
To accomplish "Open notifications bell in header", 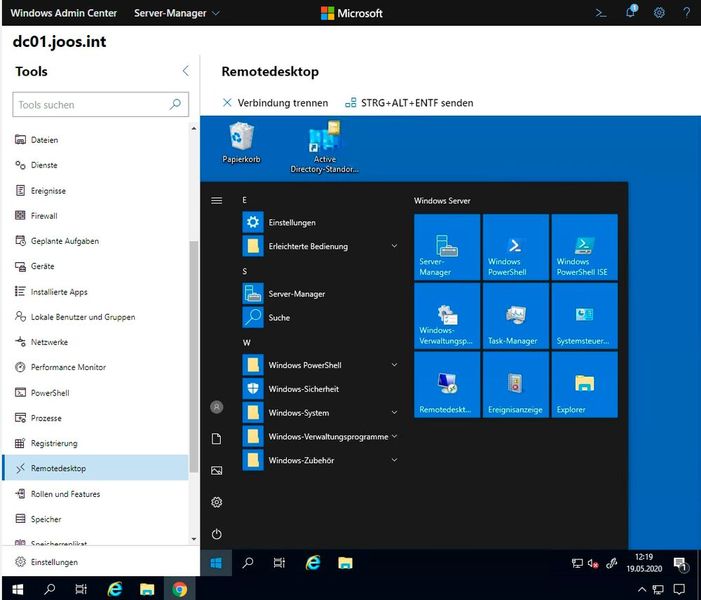I will click(631, 12).
